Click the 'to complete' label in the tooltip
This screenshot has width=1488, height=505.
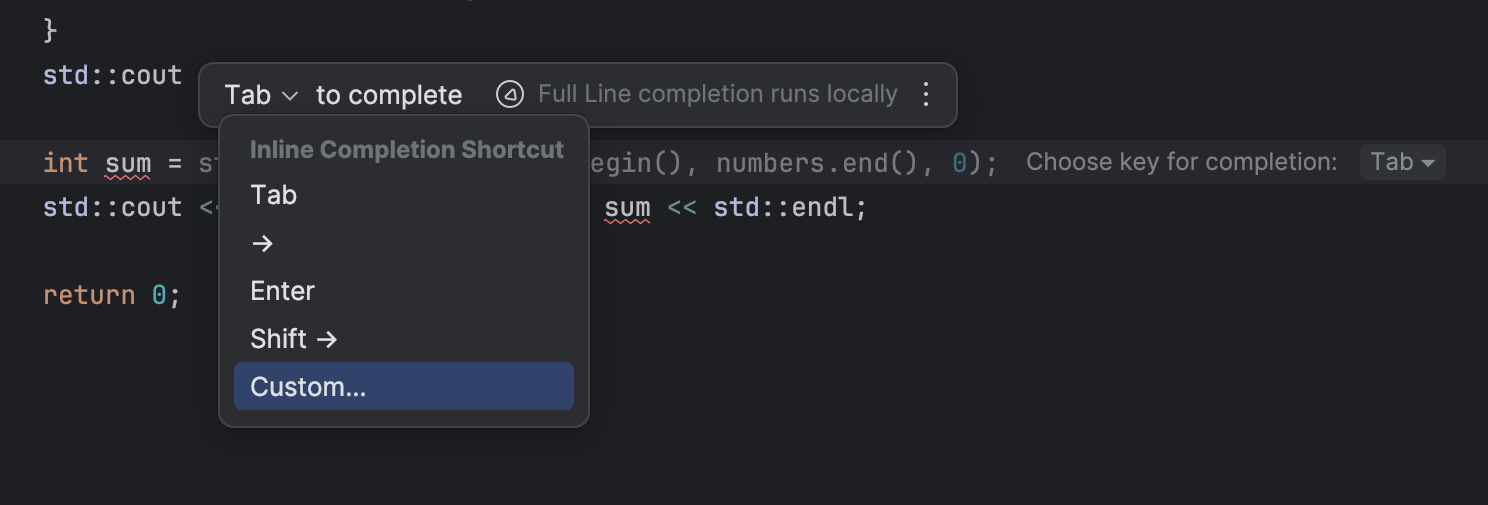tap(389, 95)
